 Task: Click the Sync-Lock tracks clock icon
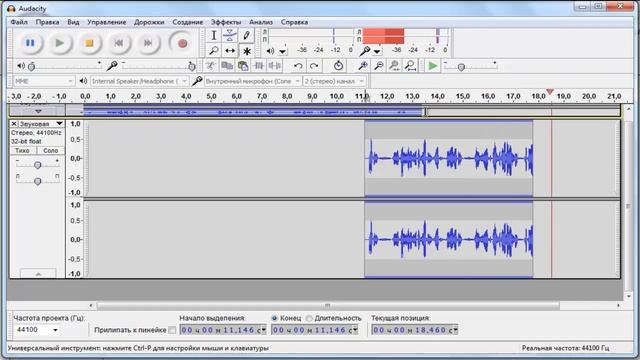coord(338,66)
